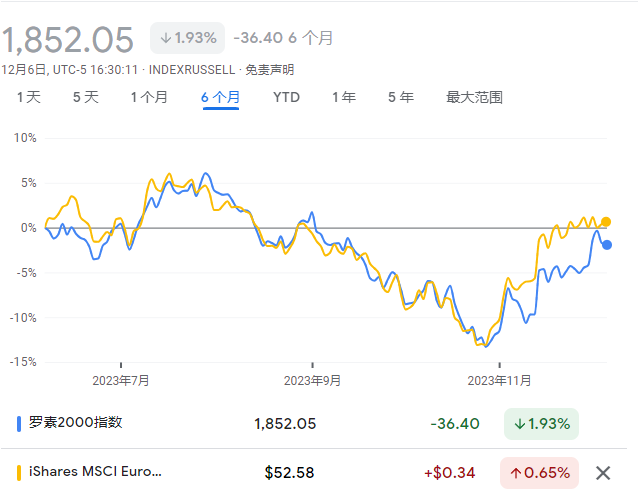Click the green -36.40 value in 罗素2000指数 row
The width and height of the screenshot is (638, 494).
point(455,424)
